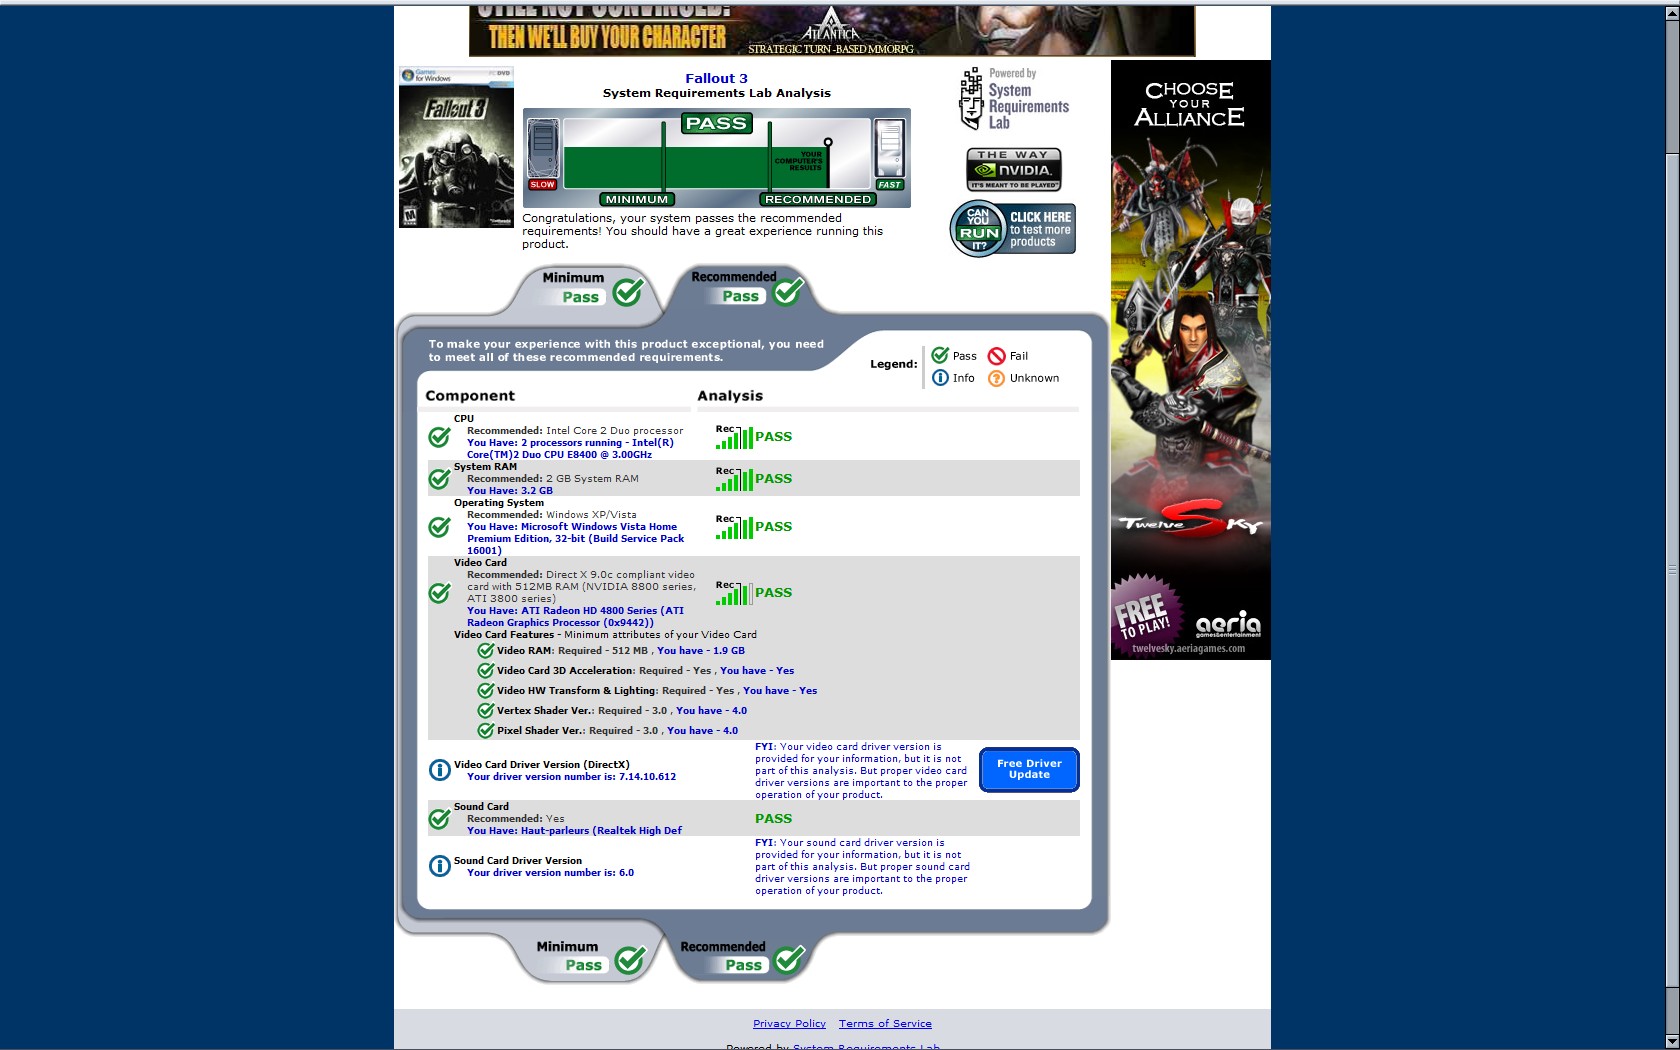Click 'You Have: ATI Radeon HD 4800 Series' text
This screenshot has width=1680, height=1050.
(x=575, y=616)
